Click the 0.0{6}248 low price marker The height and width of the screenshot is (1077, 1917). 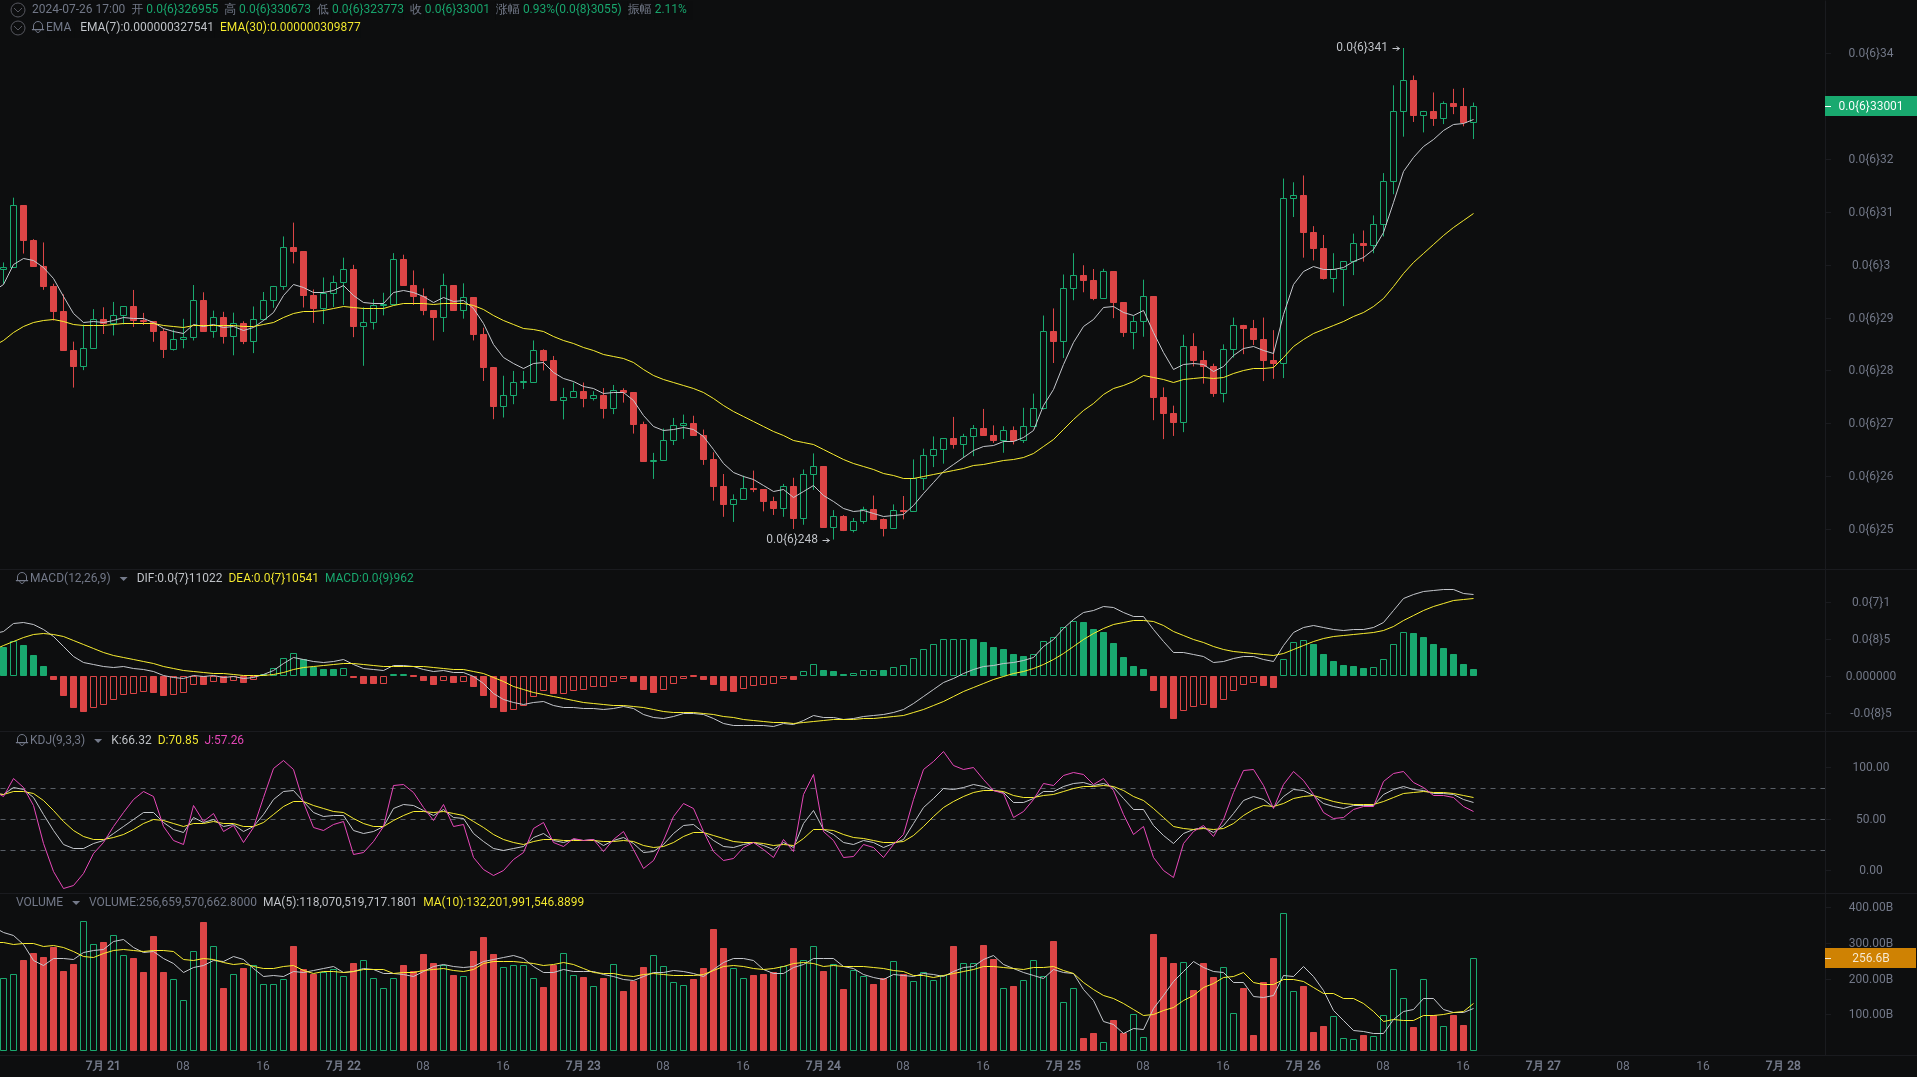click(792, 539)
